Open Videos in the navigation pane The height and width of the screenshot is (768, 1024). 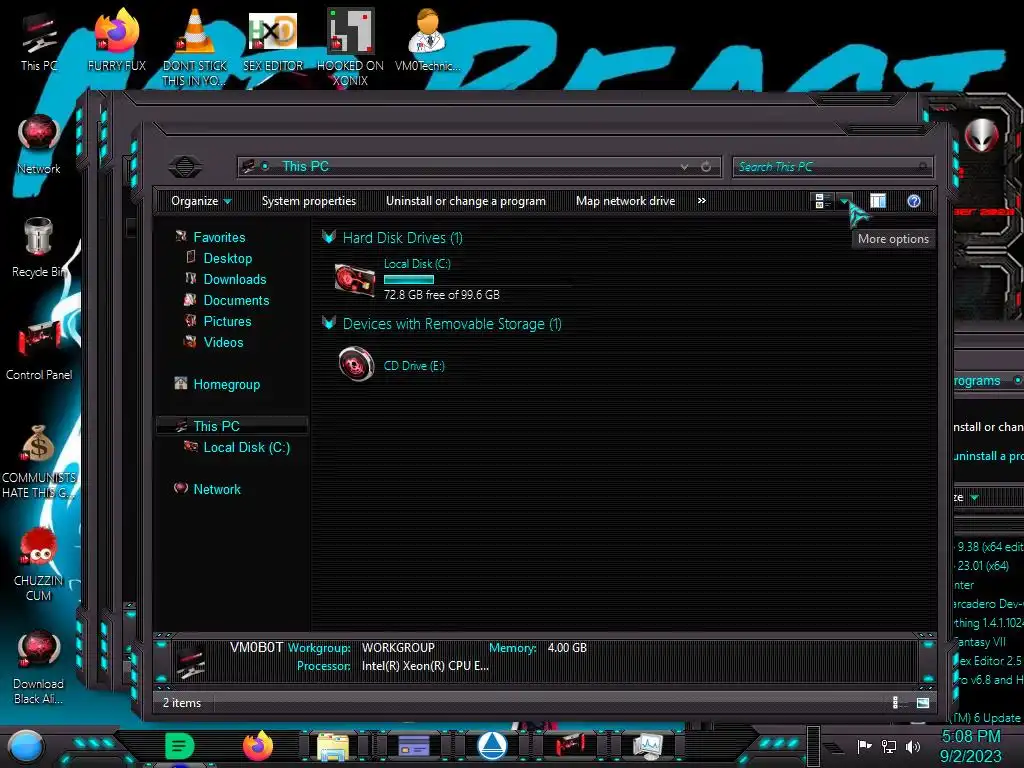click(x=223, y=342)
